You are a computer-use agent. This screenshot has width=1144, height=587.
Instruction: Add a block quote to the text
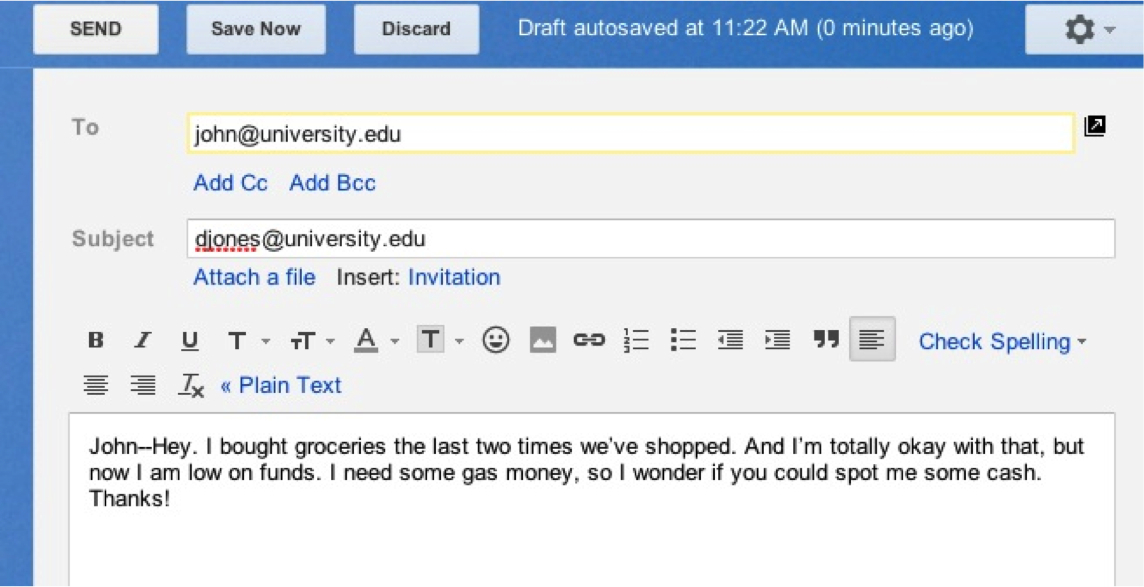click(x=827, y=340)
